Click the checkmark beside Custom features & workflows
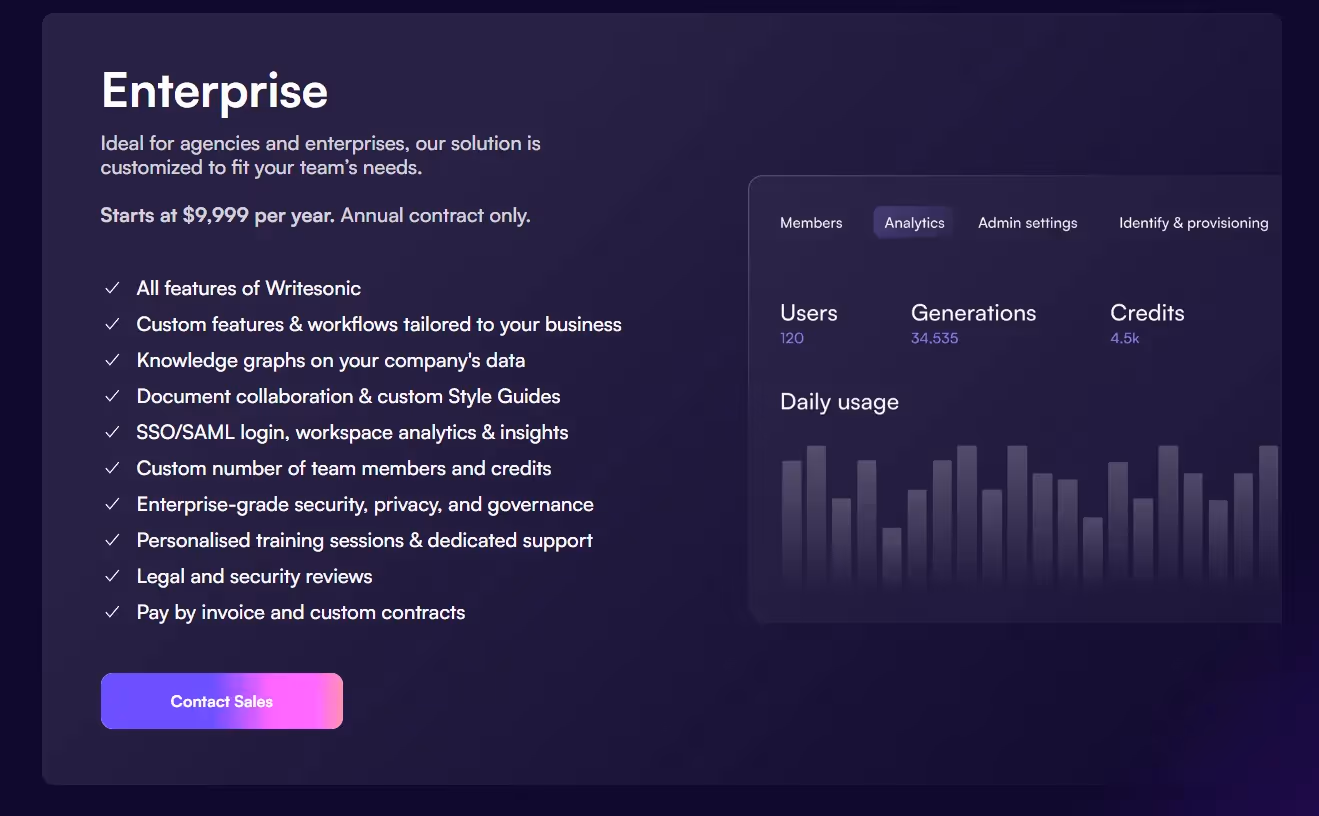Screen dimensions: 1319x816 pyautogui.click(x=112, y=324)
